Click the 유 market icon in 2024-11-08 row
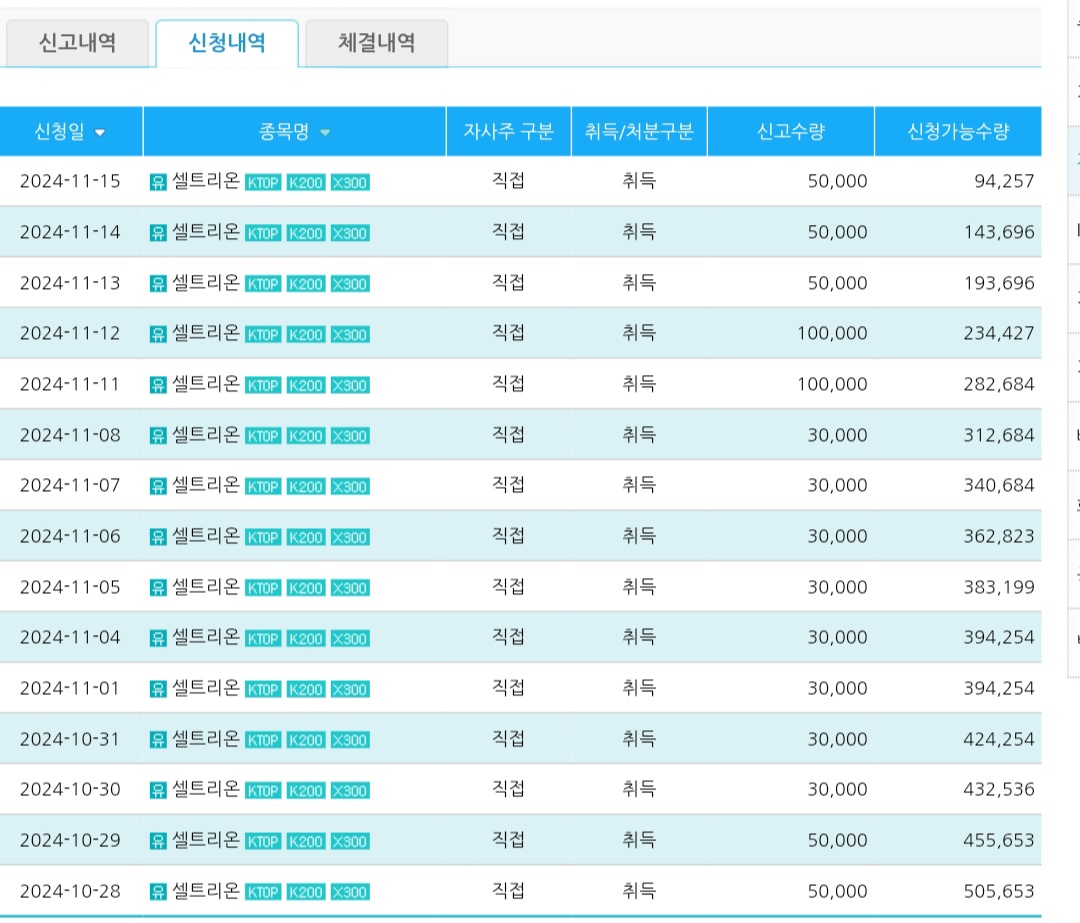Viewport: 1080px width, 923px height. [158, 436]
